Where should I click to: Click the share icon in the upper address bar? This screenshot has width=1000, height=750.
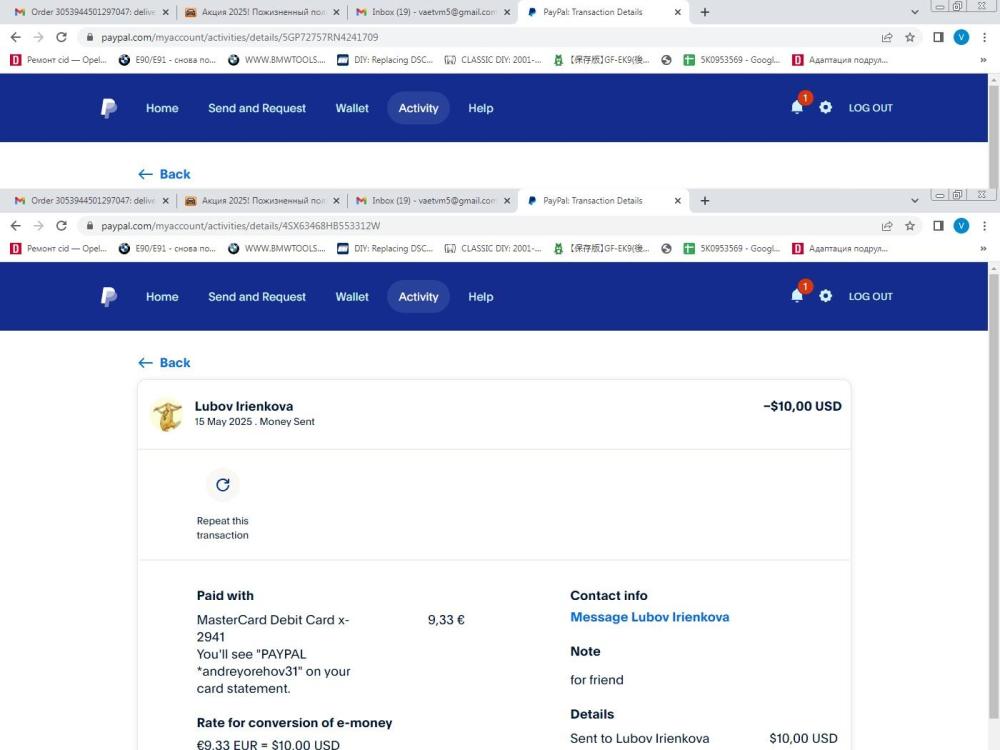887,37
